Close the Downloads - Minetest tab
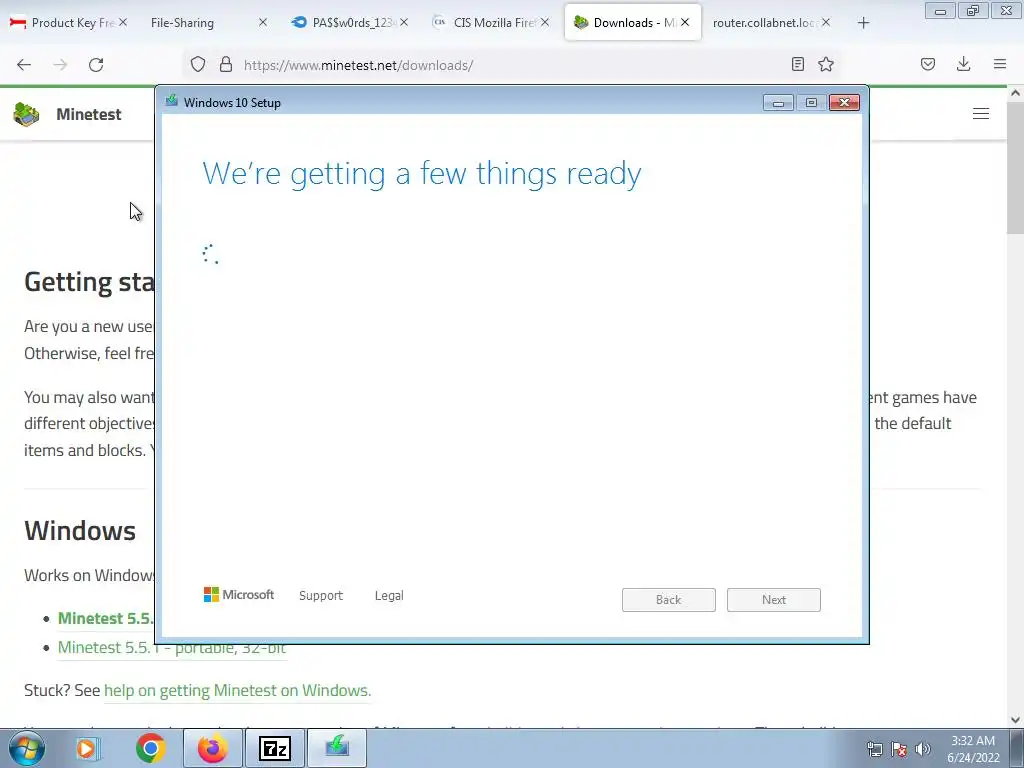This screenshot has width=1024, height=768. 685,23
